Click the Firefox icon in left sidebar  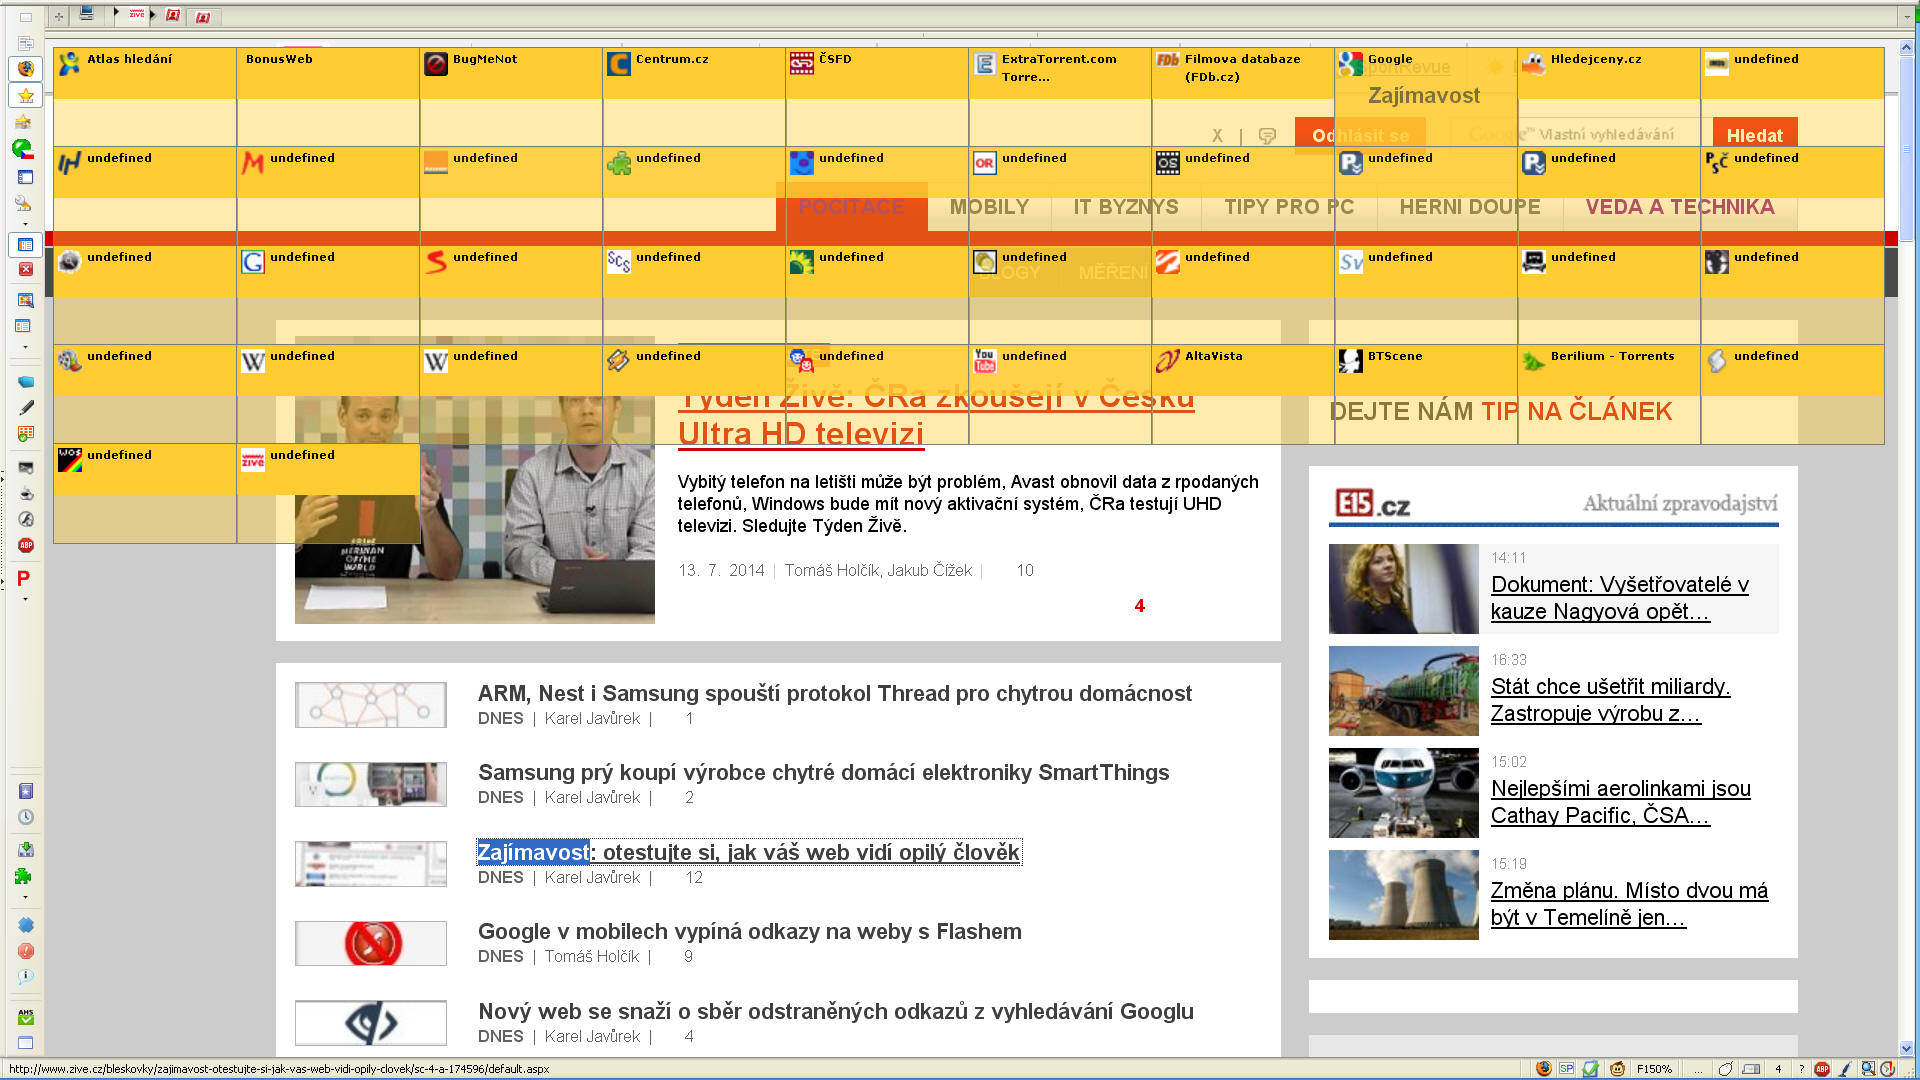tap(26, 69)
